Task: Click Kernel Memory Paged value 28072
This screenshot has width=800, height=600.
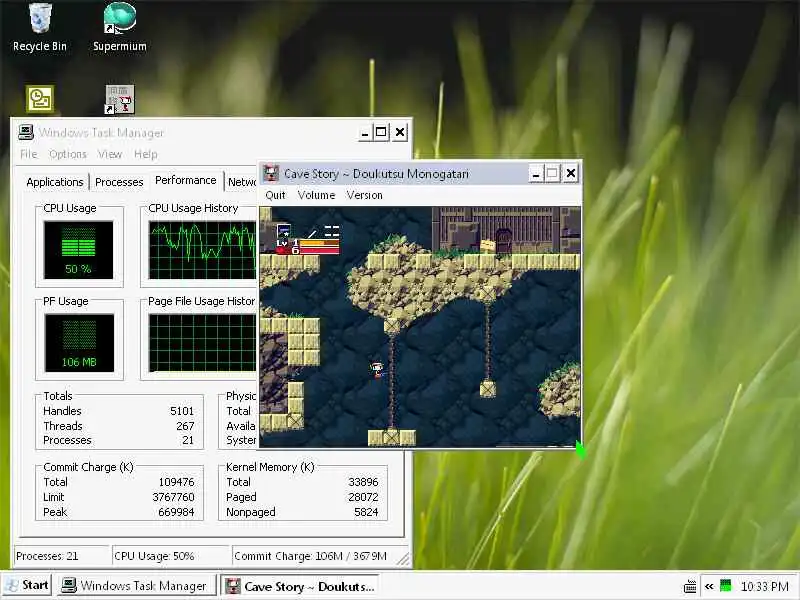Action: pyautogui.click(x=363, y=497)
